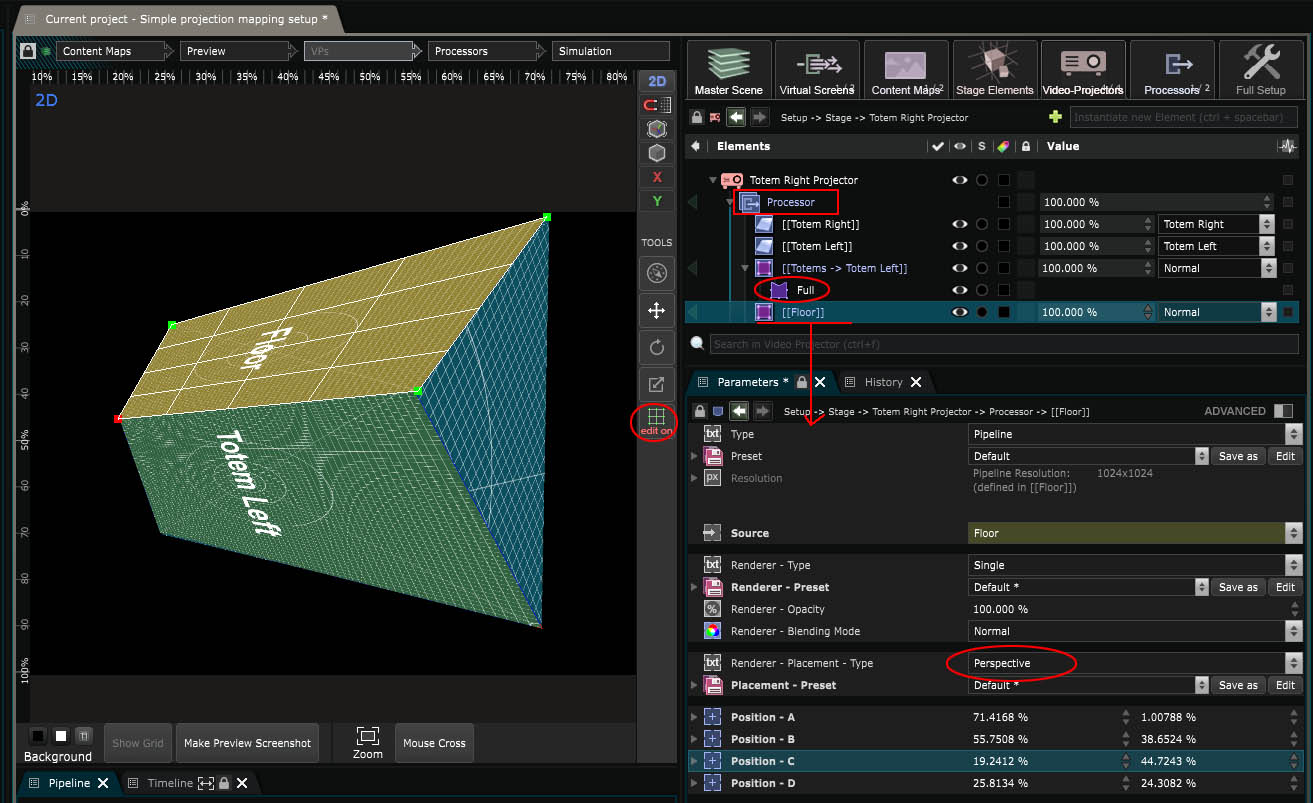Click Make Preview Screenshot button

247,743
